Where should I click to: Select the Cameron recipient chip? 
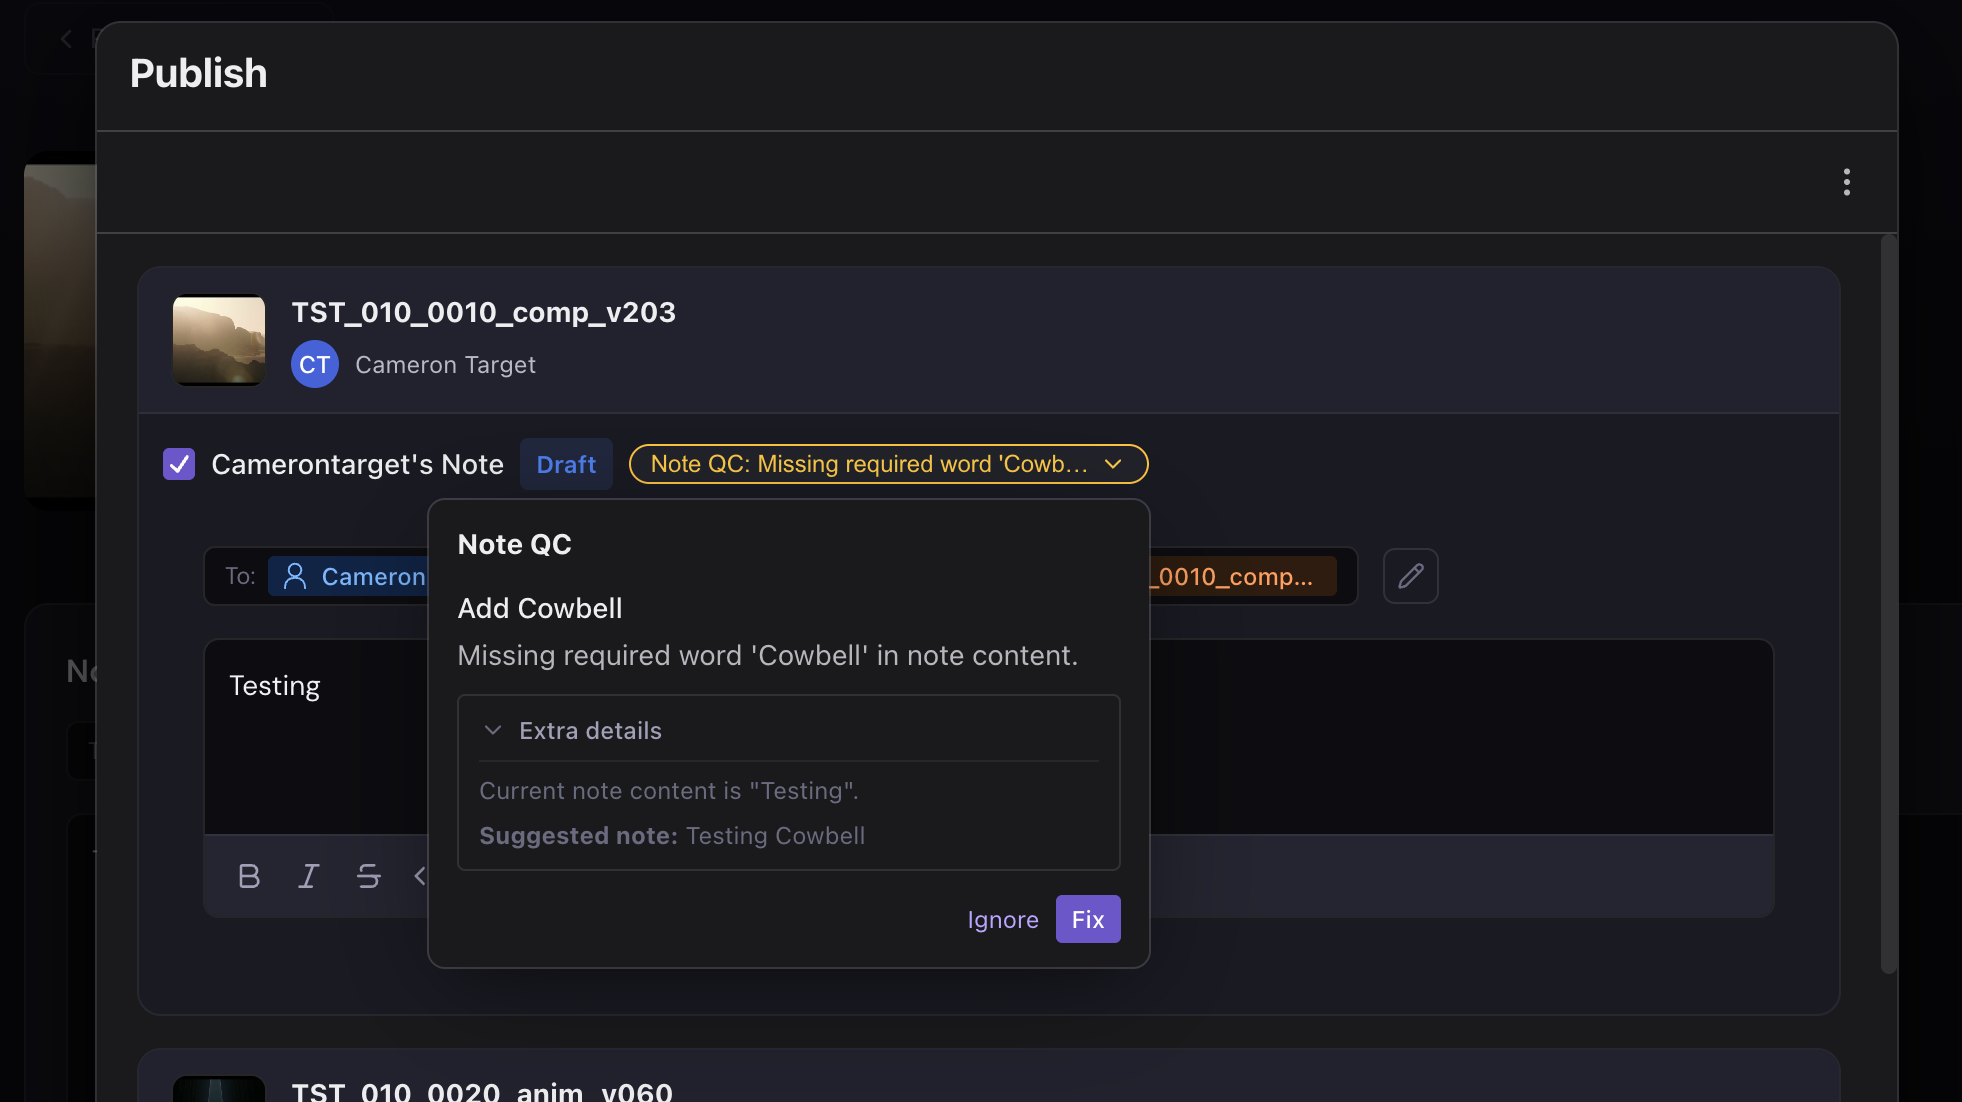tap(349, 576)
